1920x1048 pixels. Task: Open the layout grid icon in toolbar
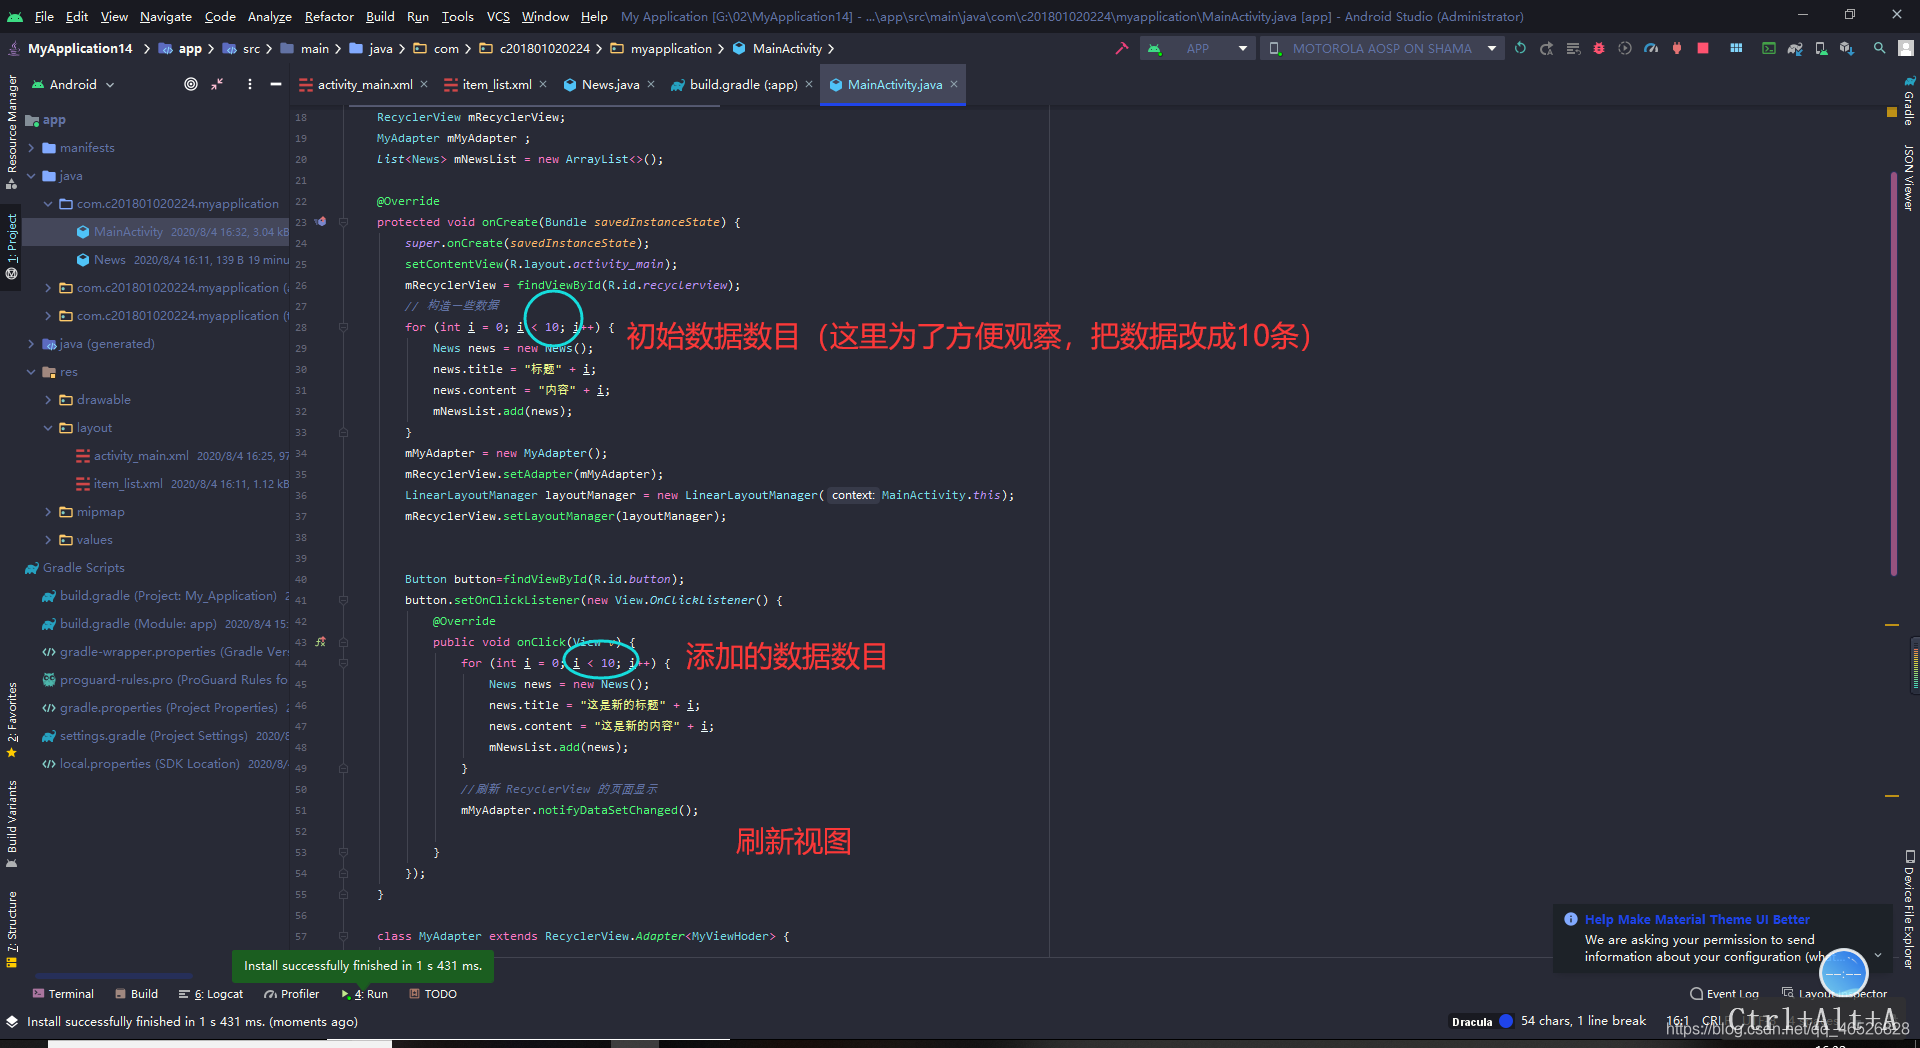(1736, 48)
